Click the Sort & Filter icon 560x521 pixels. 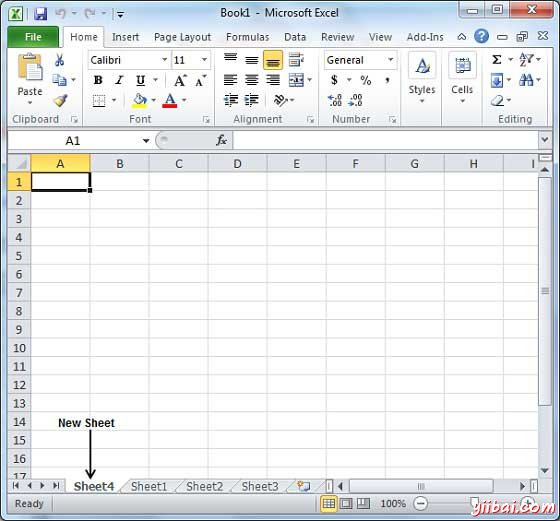pyautogui.click(x=526, y=59)
